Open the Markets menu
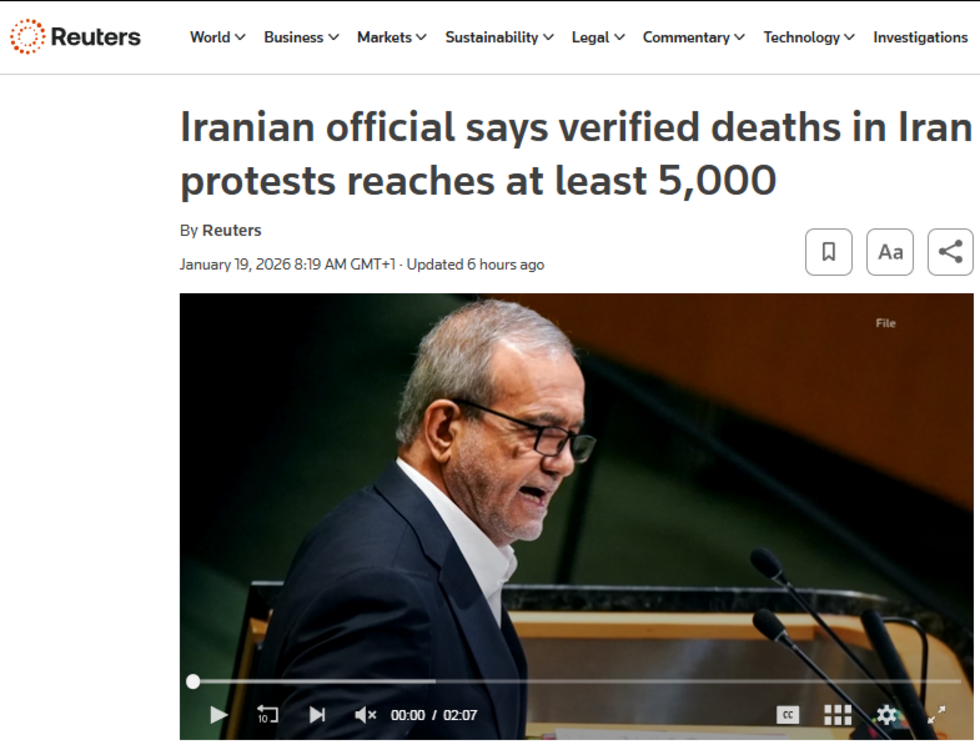This screenshot has width=980, height=745. (x=392, y=38)
